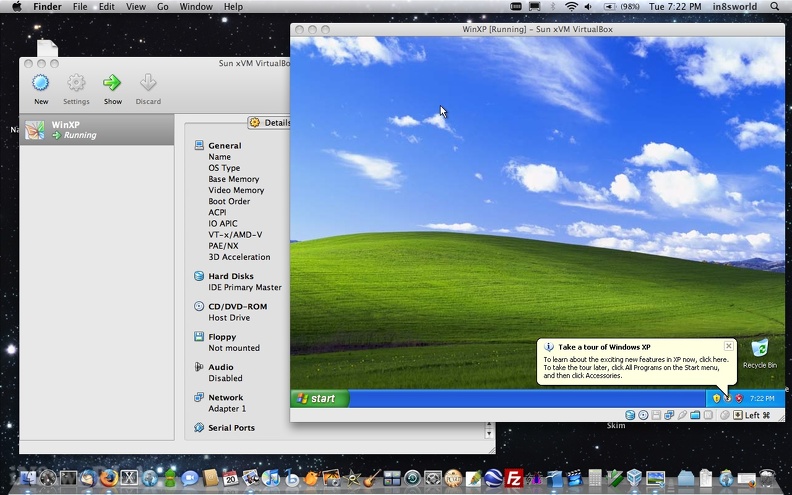Select the WinXP machine in the list
The height and width of the screenshot is (495, 792).
pyautogui.click(x=96, y=130)
